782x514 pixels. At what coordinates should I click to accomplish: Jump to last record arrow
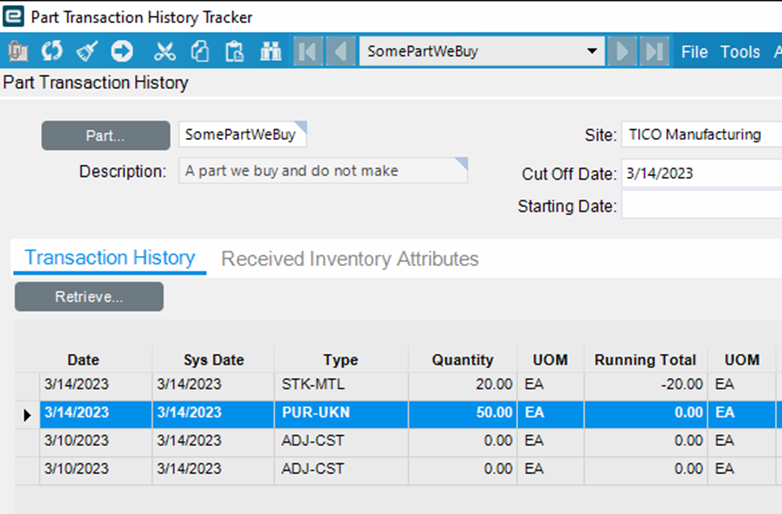654,51
